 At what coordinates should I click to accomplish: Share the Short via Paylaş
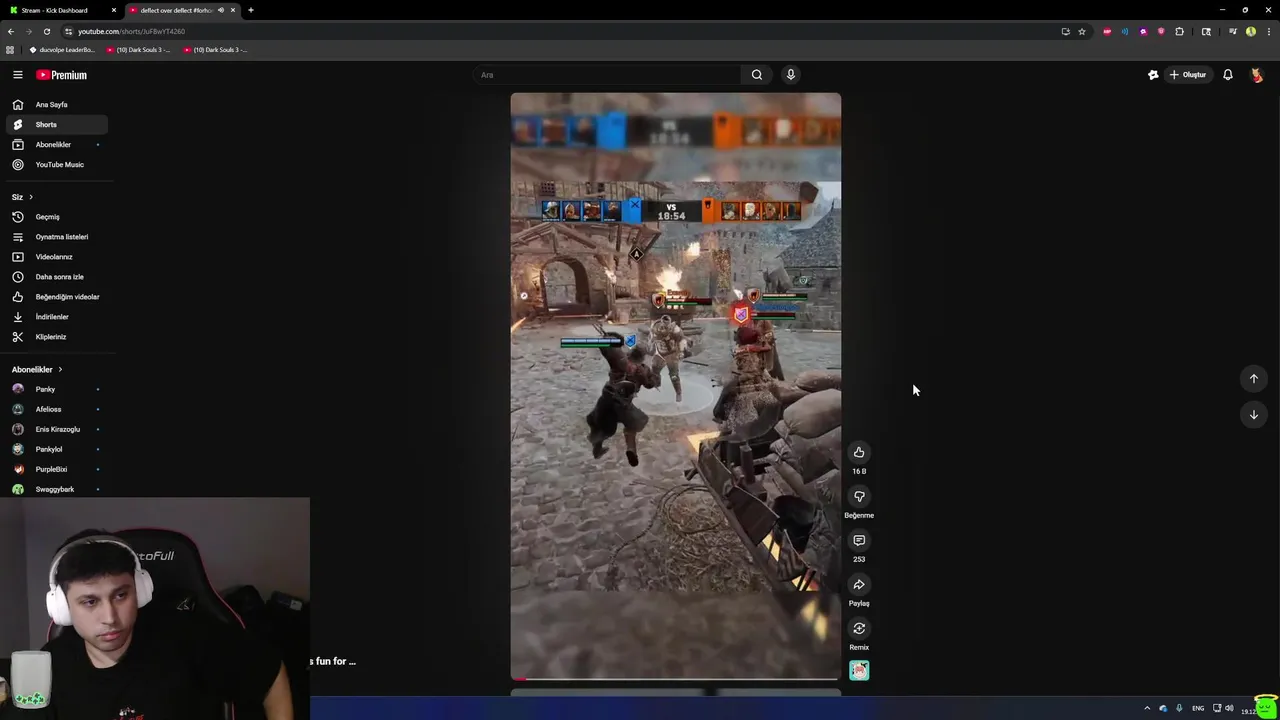pyautogui.click(x=859, y=585)
